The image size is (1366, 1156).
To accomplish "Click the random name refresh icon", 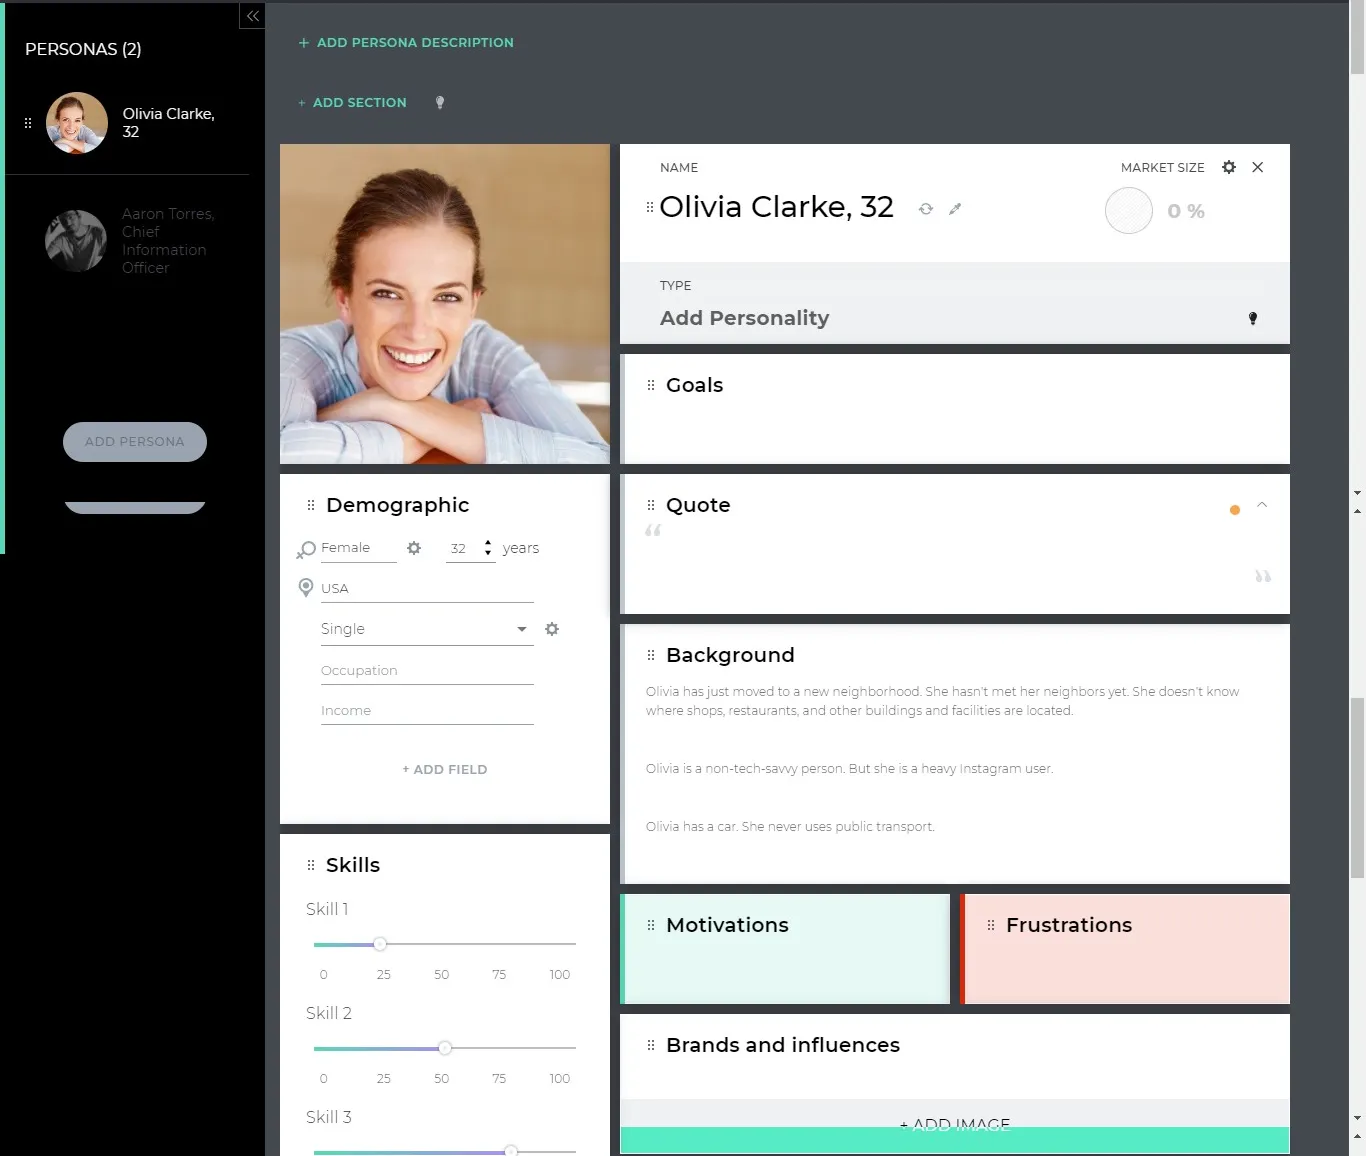I will coord(926,209).
